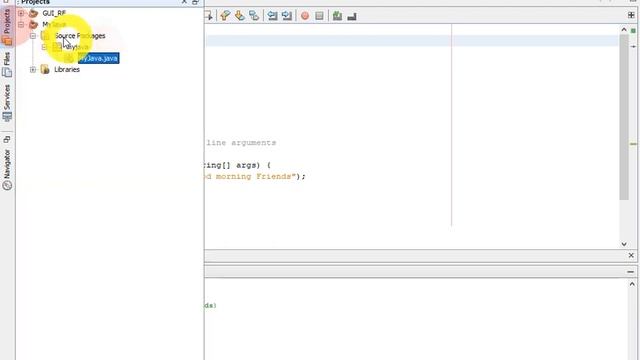Click the Libraries folder icon
The height and width of the screenshot is (360, 640).
(45, 69)
